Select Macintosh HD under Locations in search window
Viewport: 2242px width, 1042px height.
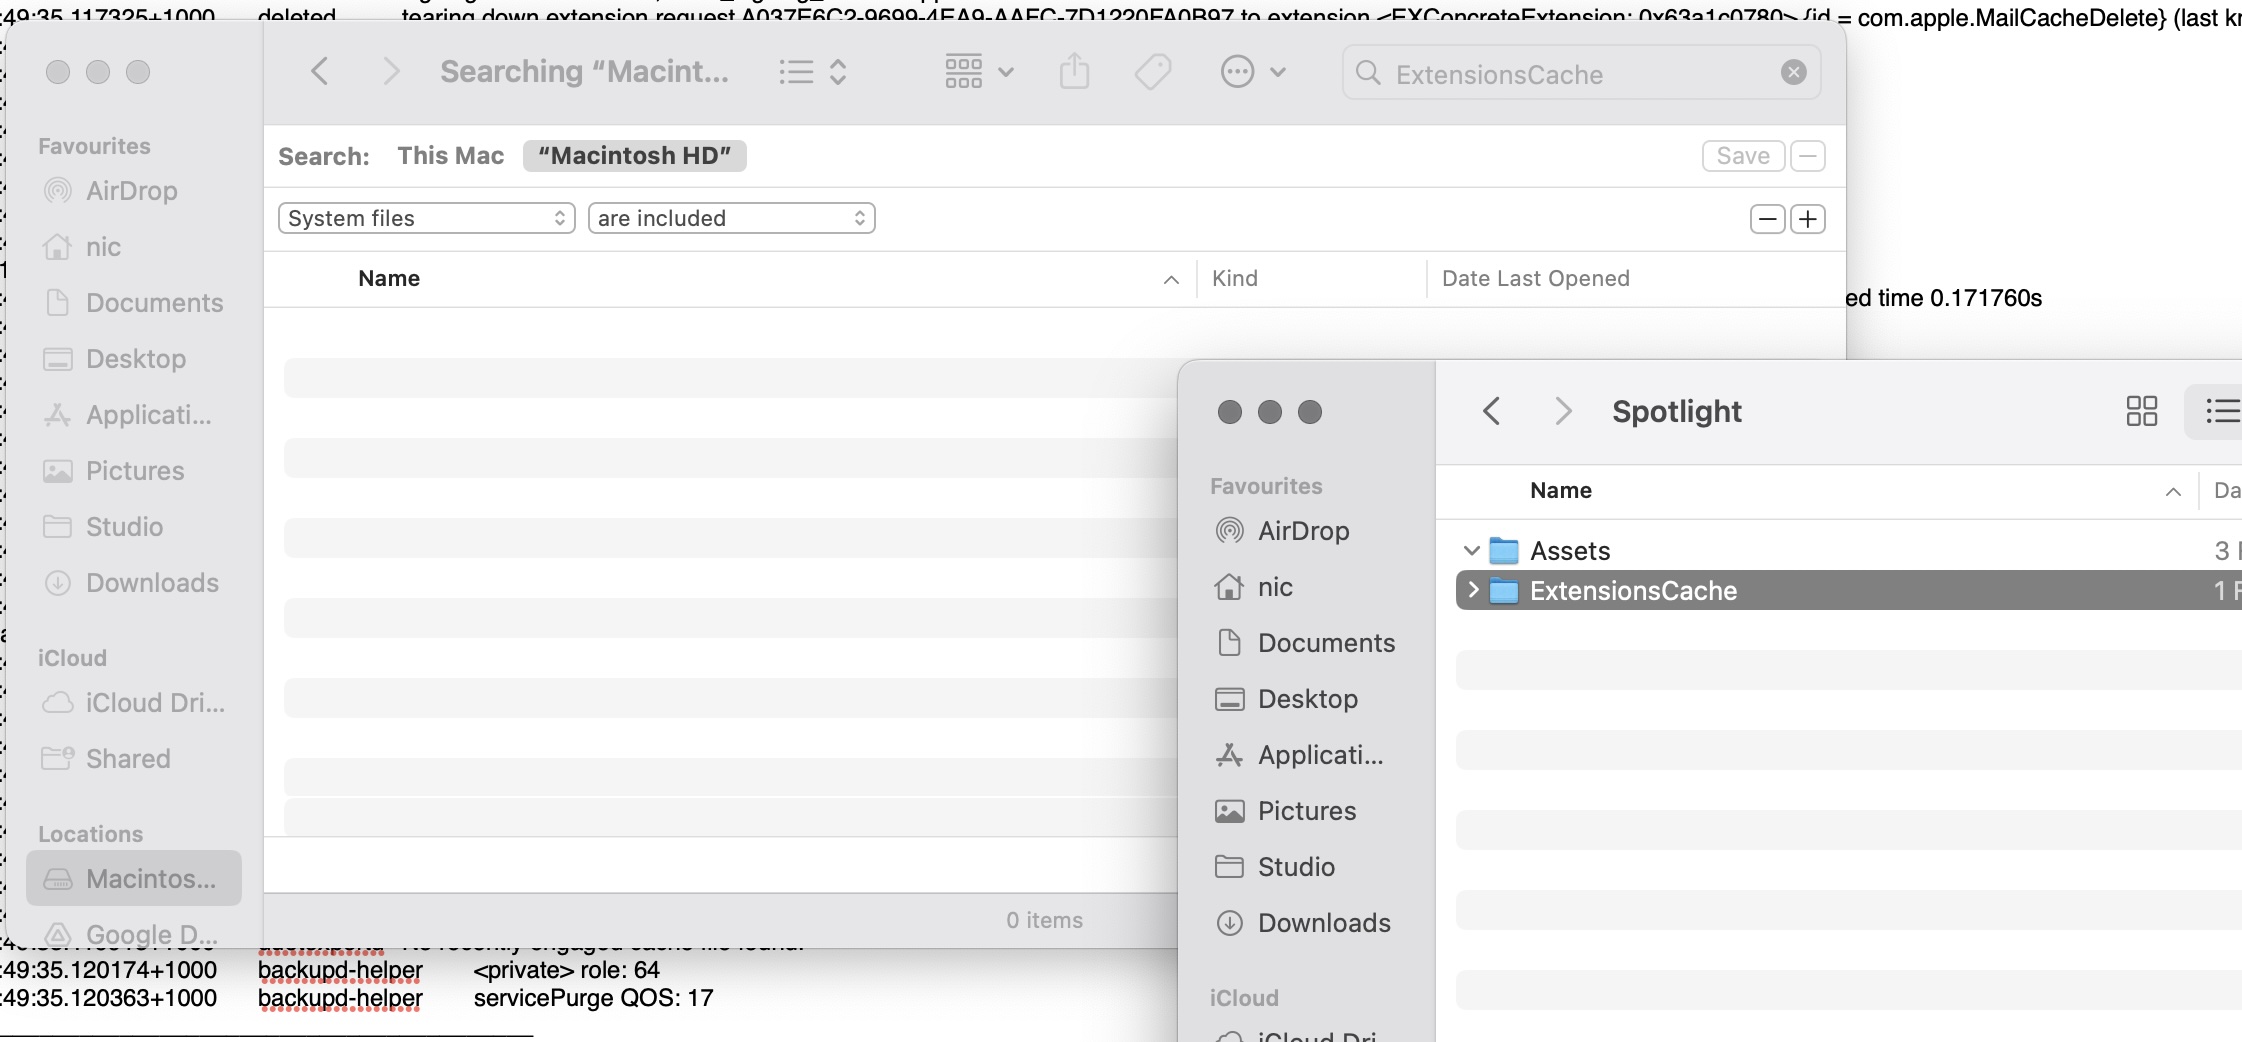(x=134, y=879)
